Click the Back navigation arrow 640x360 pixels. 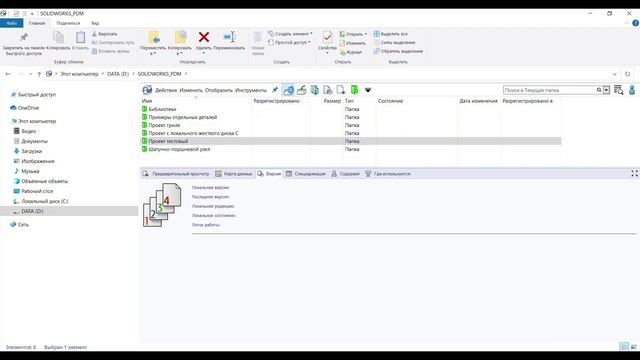tap(8, 74)
